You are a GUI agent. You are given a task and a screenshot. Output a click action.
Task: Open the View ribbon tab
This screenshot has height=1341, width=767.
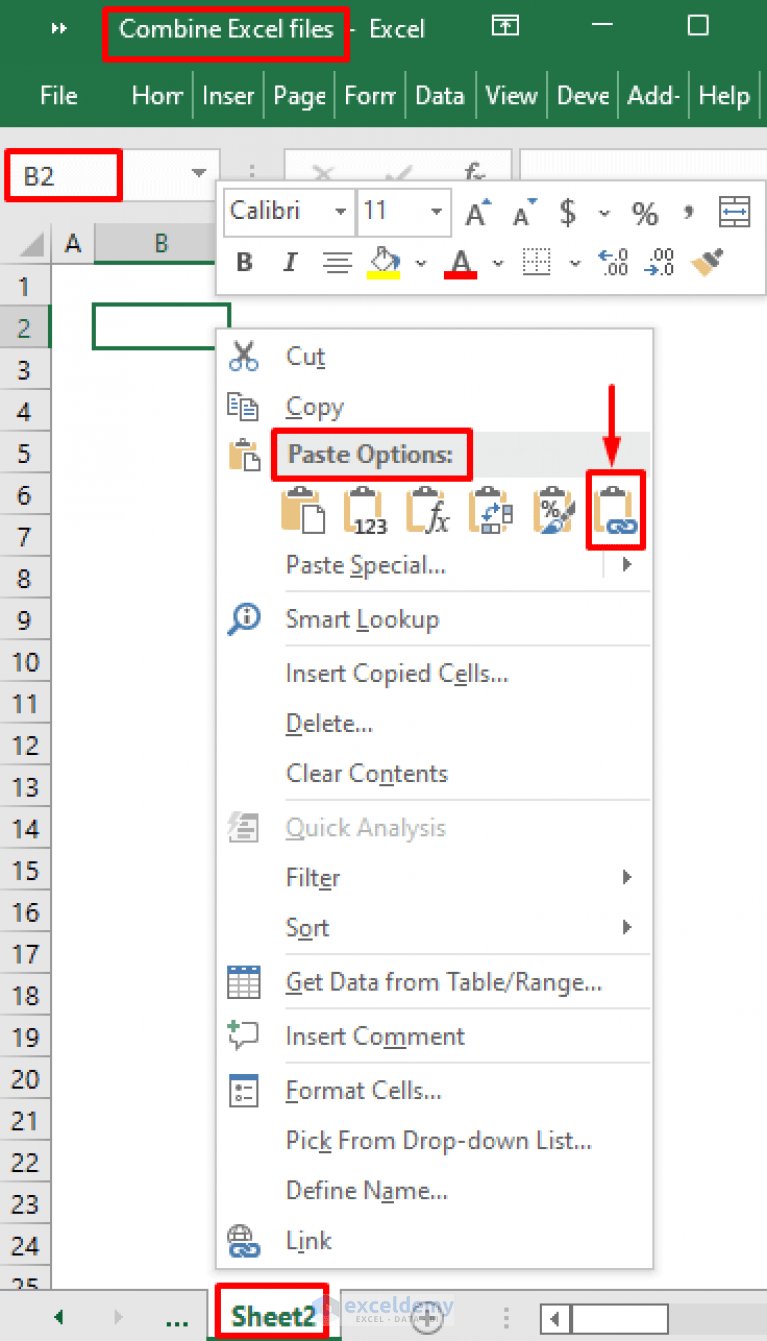[511, 96]
